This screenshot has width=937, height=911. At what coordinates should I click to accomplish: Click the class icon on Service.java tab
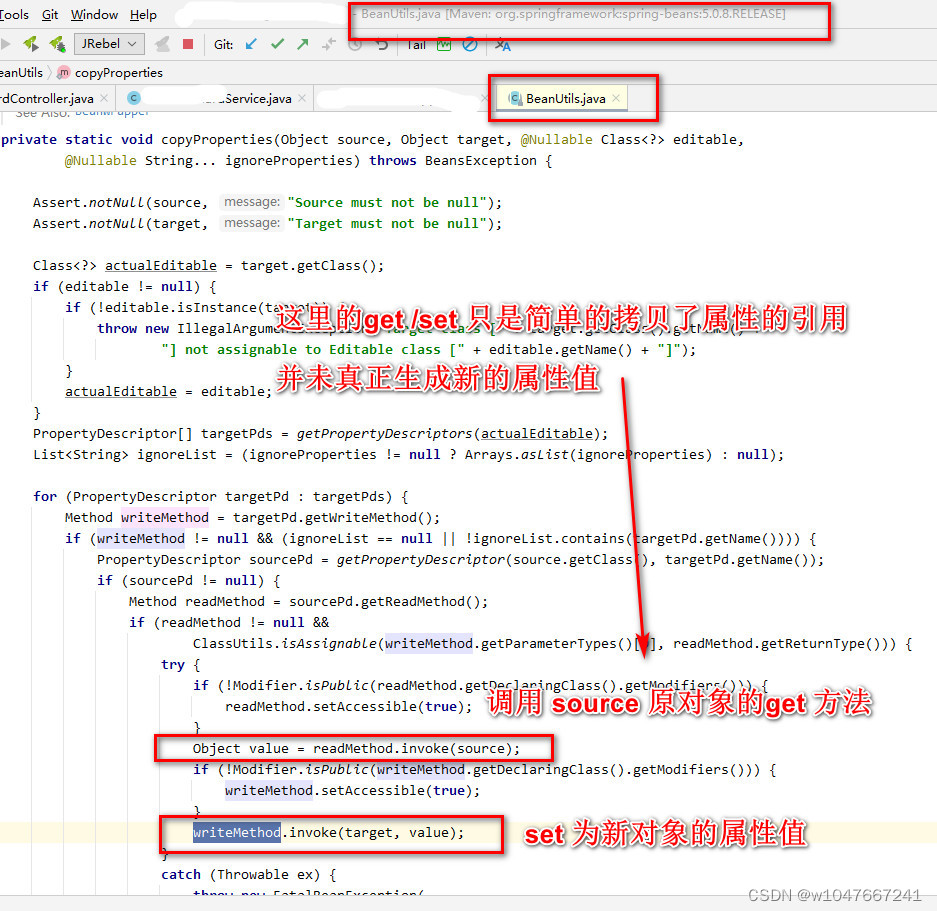134,98
